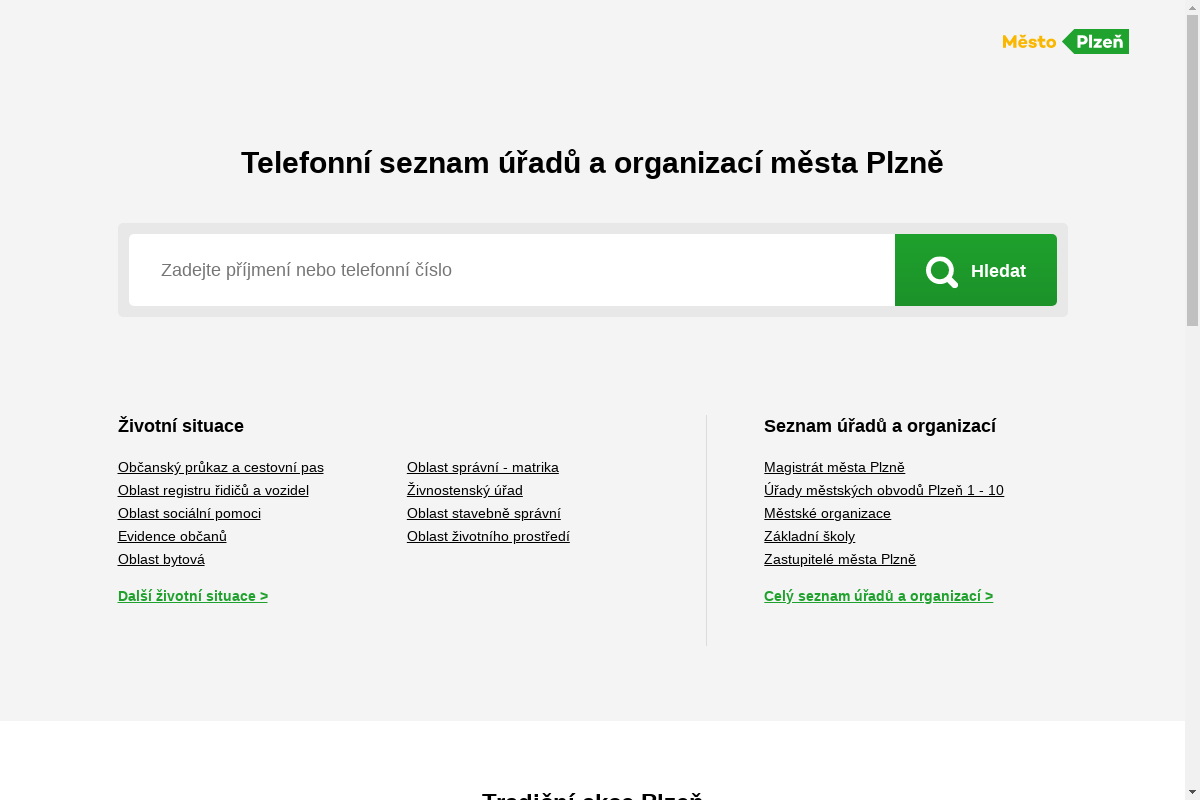
Task: Open the Městské organizace listing
Action: (827, 513)
